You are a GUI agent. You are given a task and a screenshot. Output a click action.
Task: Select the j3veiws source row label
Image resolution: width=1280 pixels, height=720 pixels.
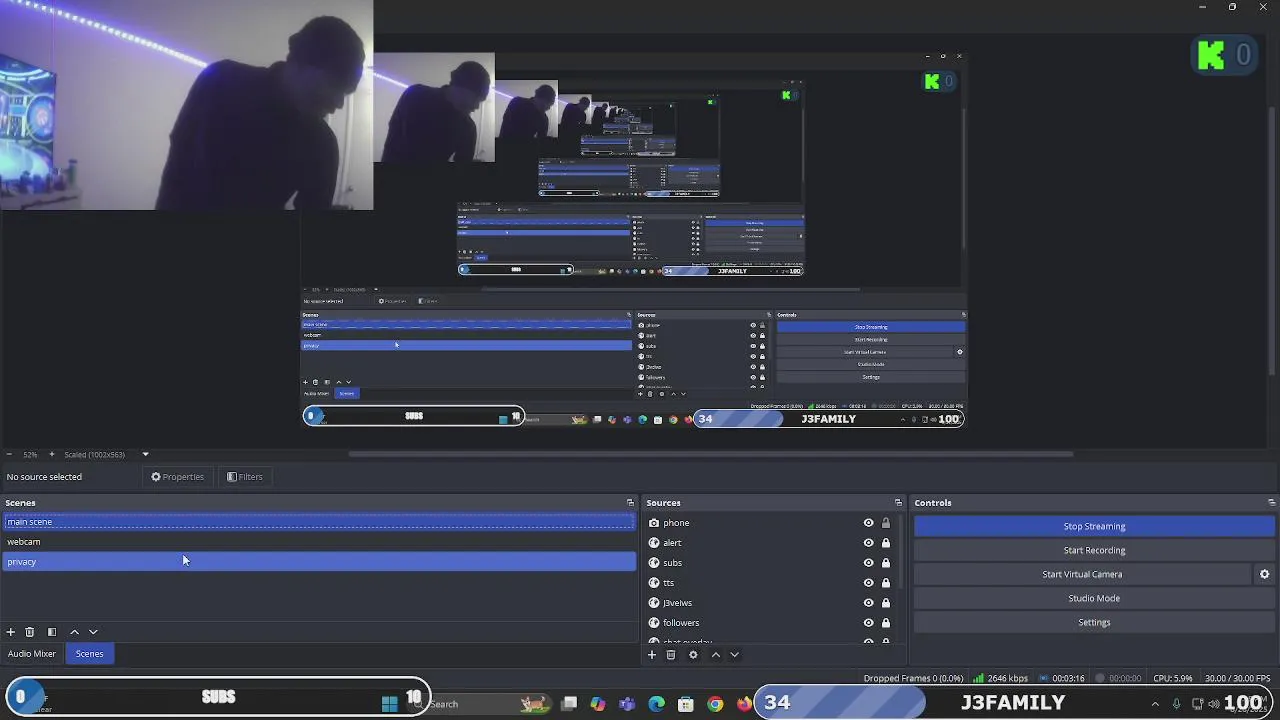677,603
